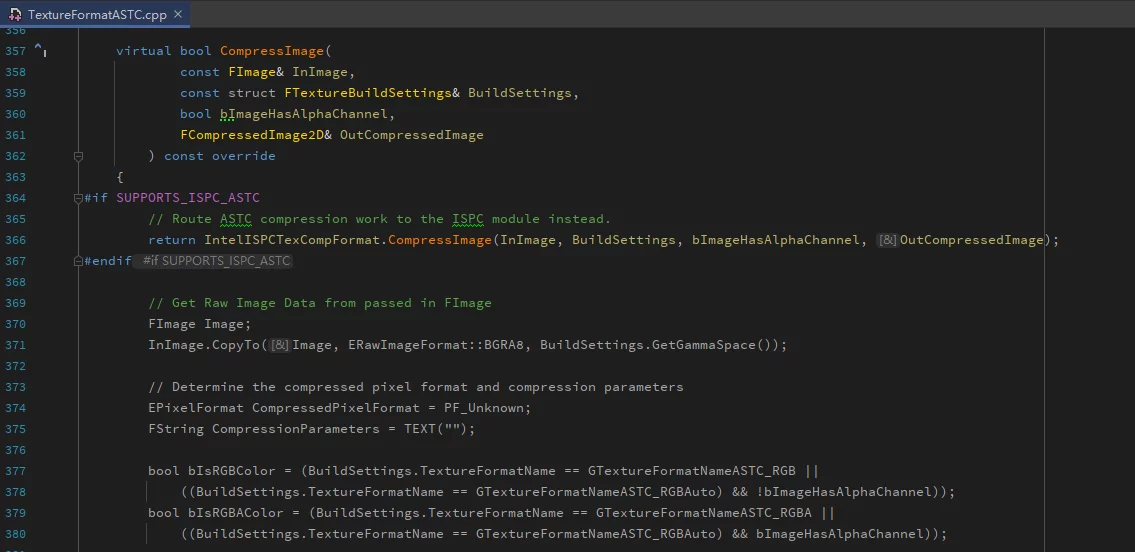Click the underlined ISPC word in the comment

point(467,219)
